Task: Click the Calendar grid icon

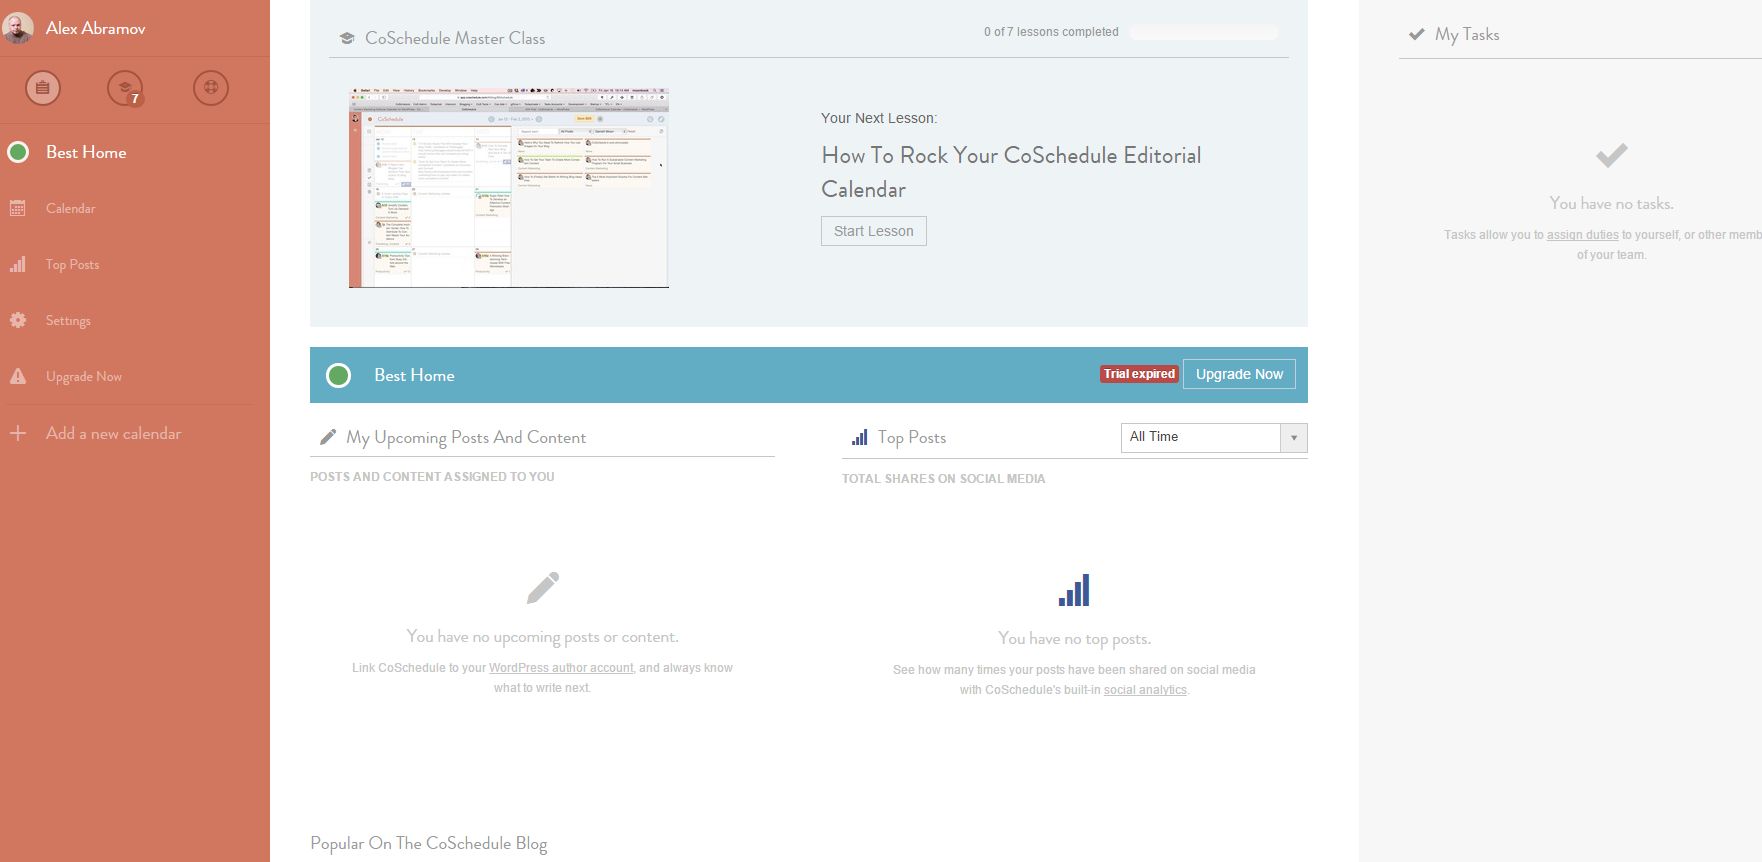Action: (x=18, y=208)
